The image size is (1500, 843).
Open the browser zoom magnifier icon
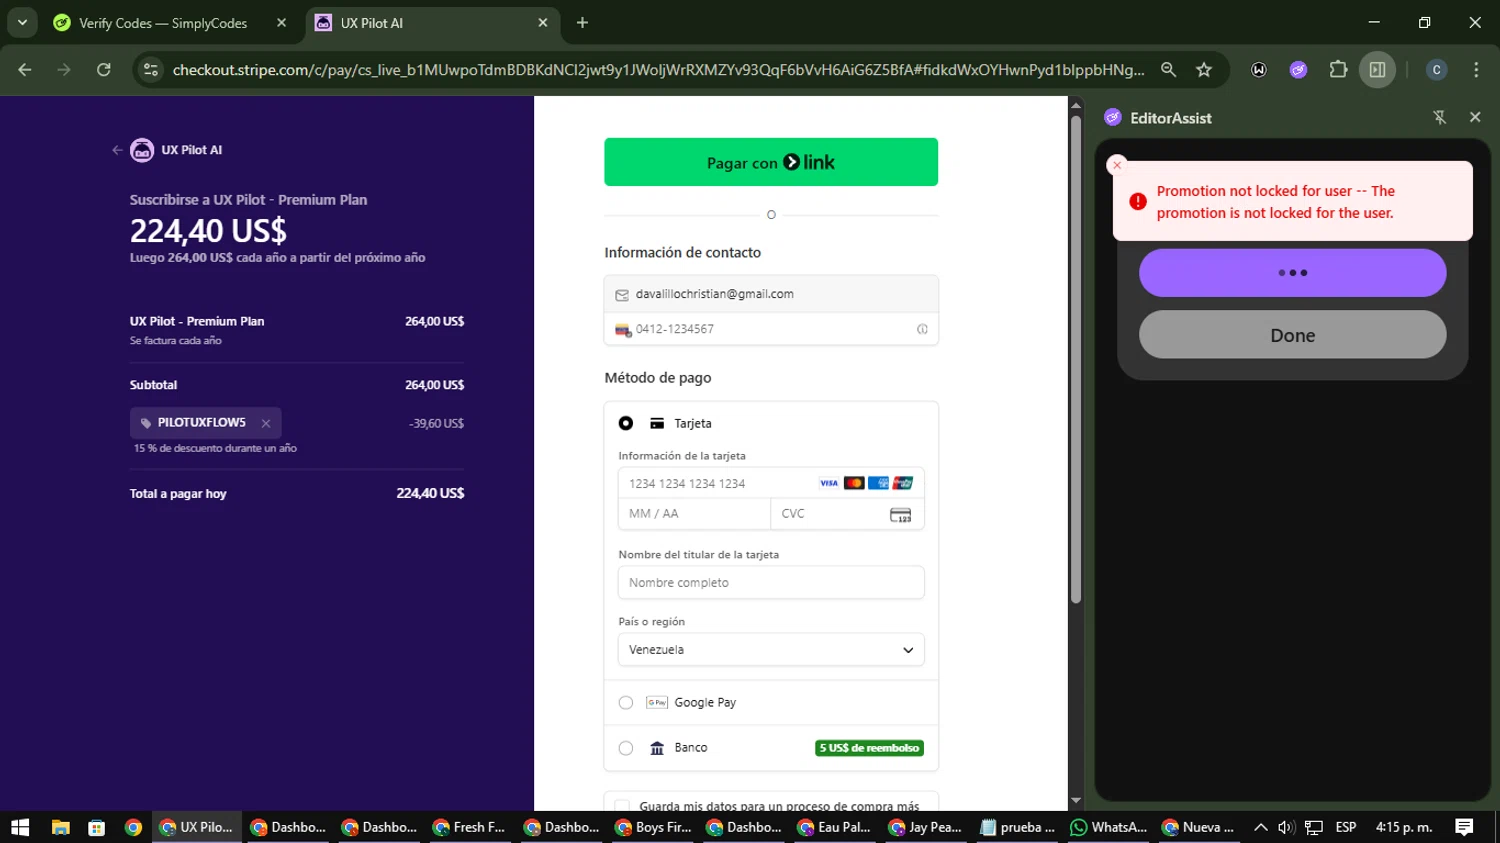1168,70
